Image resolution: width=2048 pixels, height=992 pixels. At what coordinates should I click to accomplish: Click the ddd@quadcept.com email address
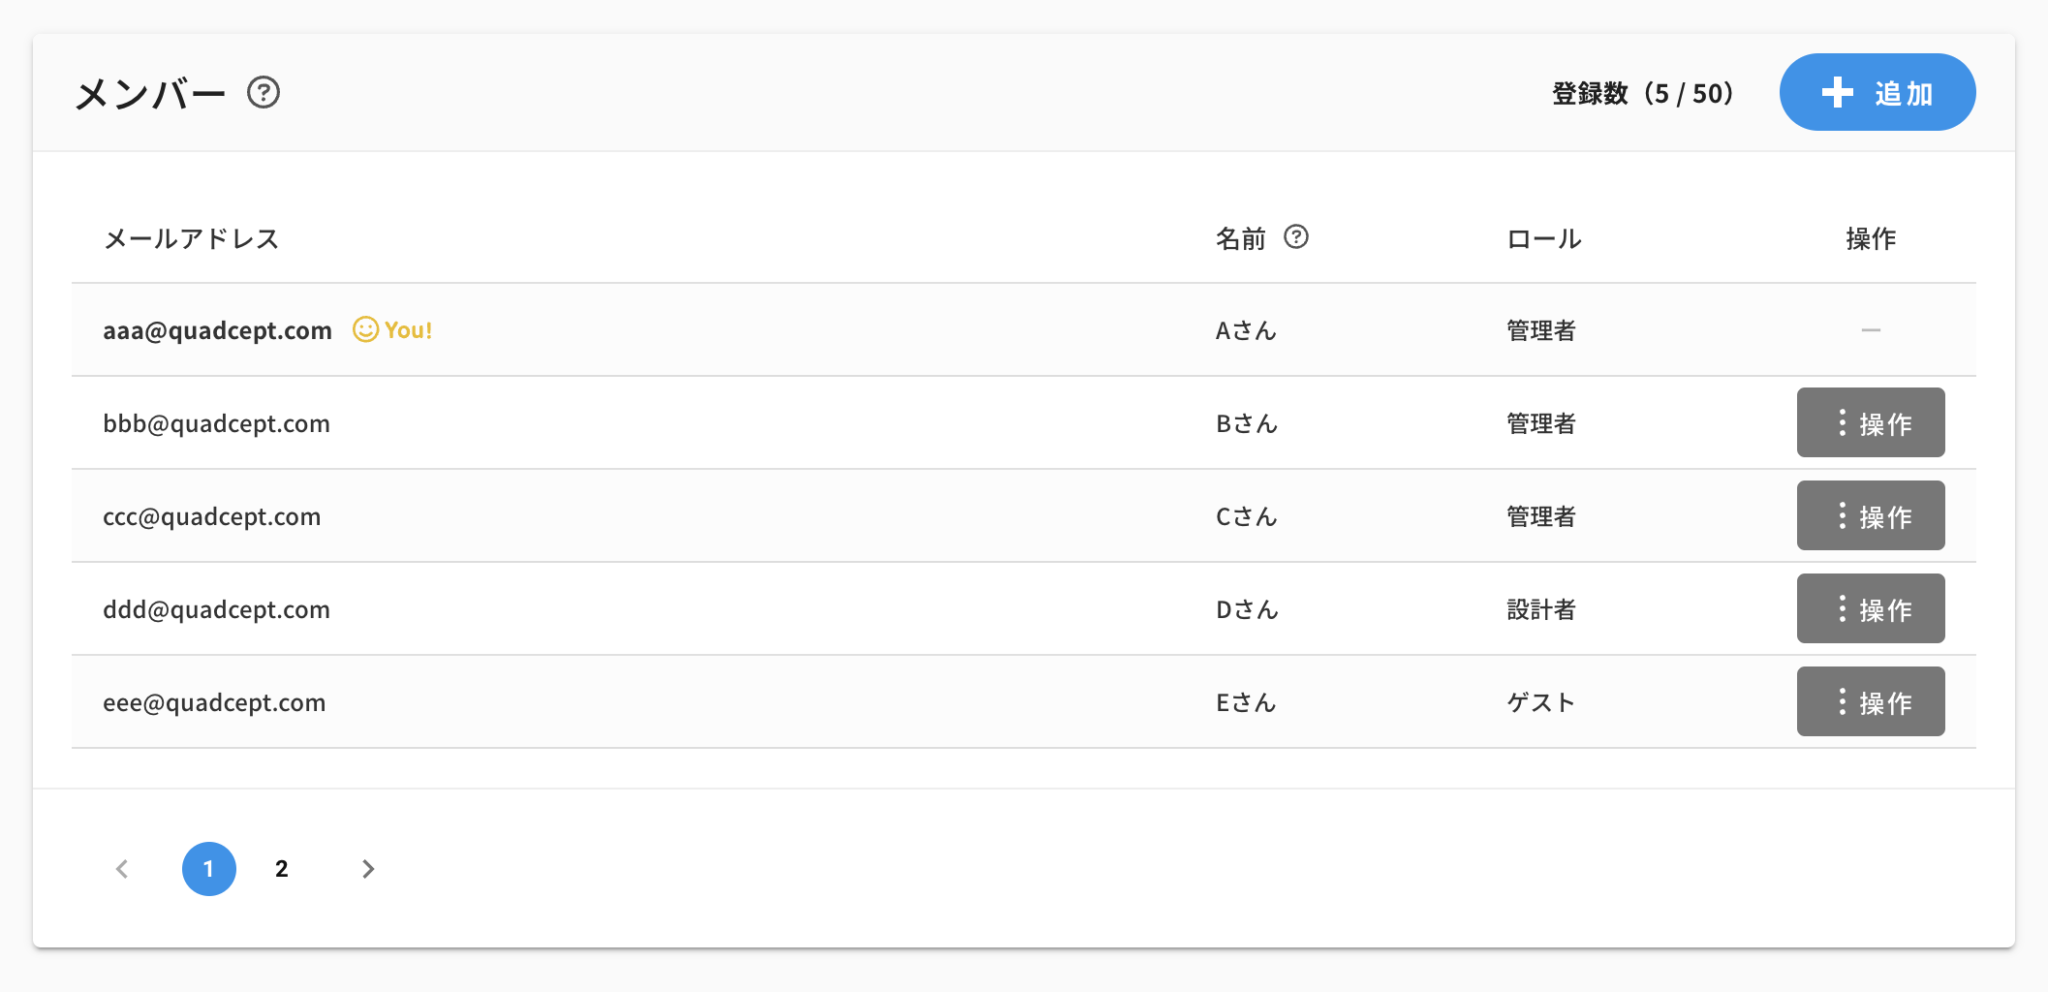tap(216, 610)
